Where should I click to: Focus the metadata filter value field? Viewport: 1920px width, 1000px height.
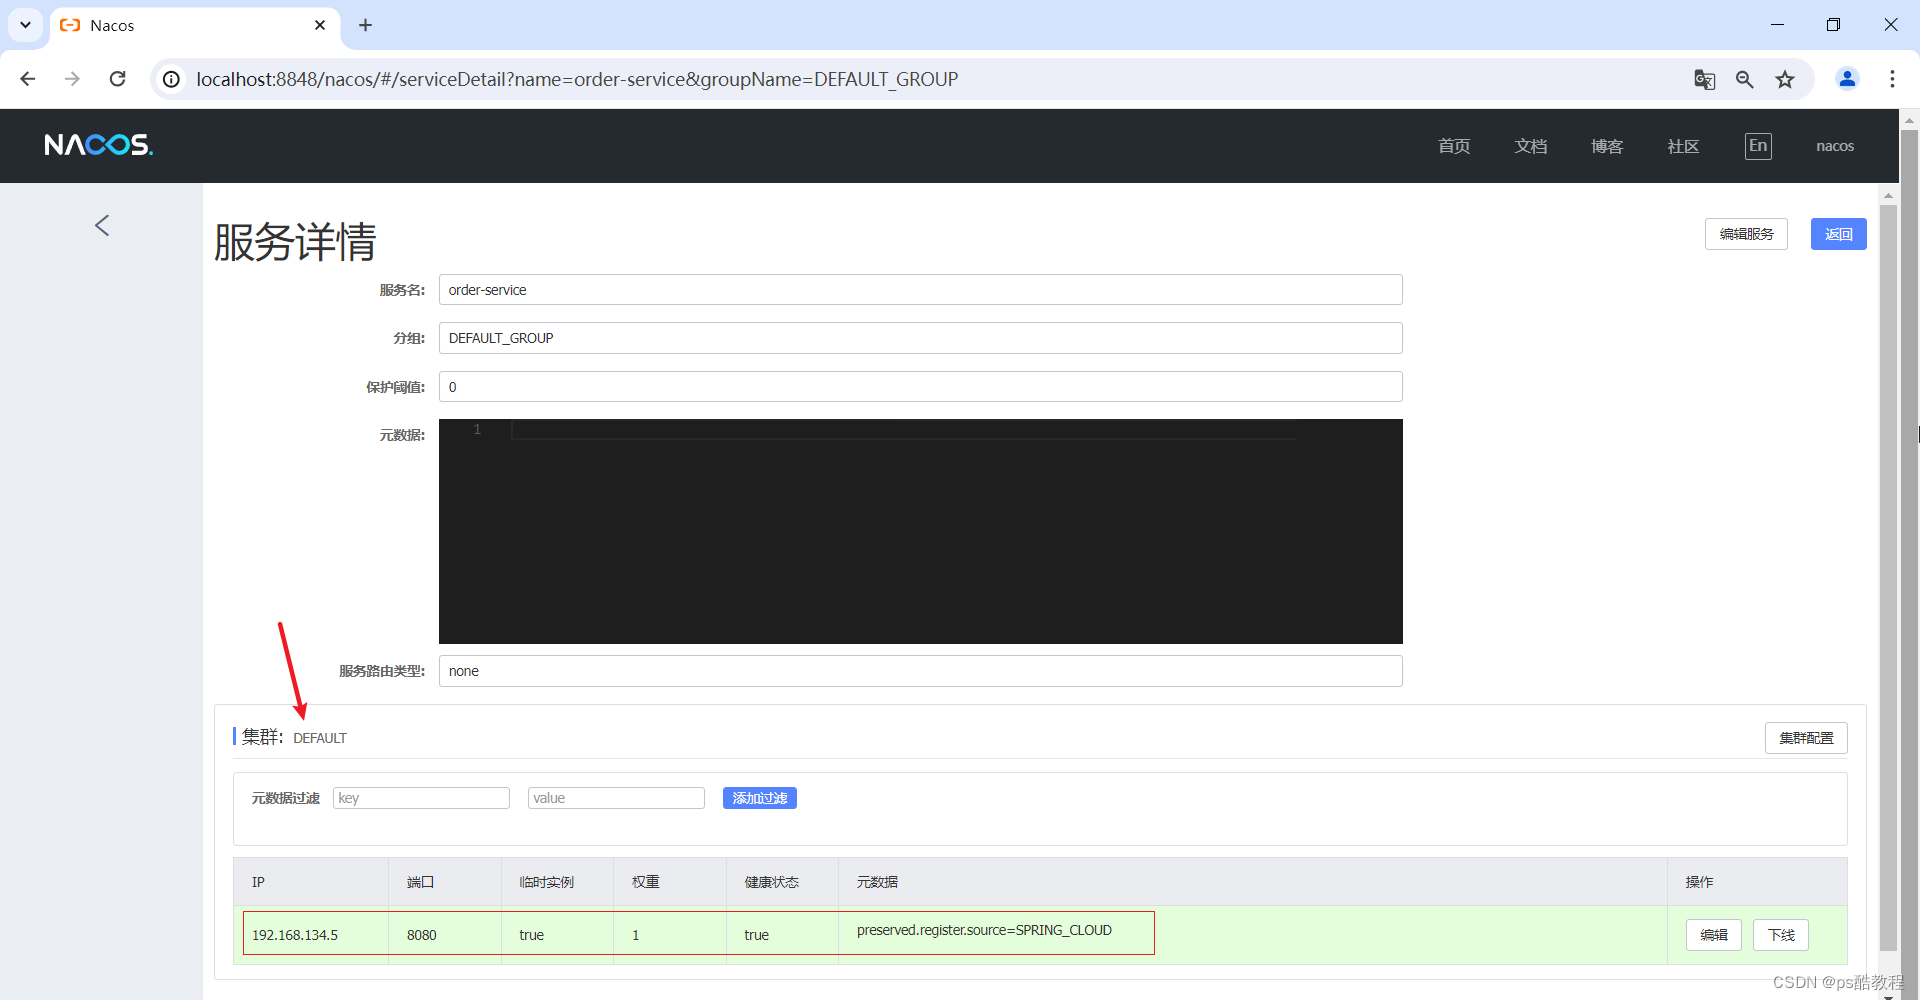click(x=616, y=798)
